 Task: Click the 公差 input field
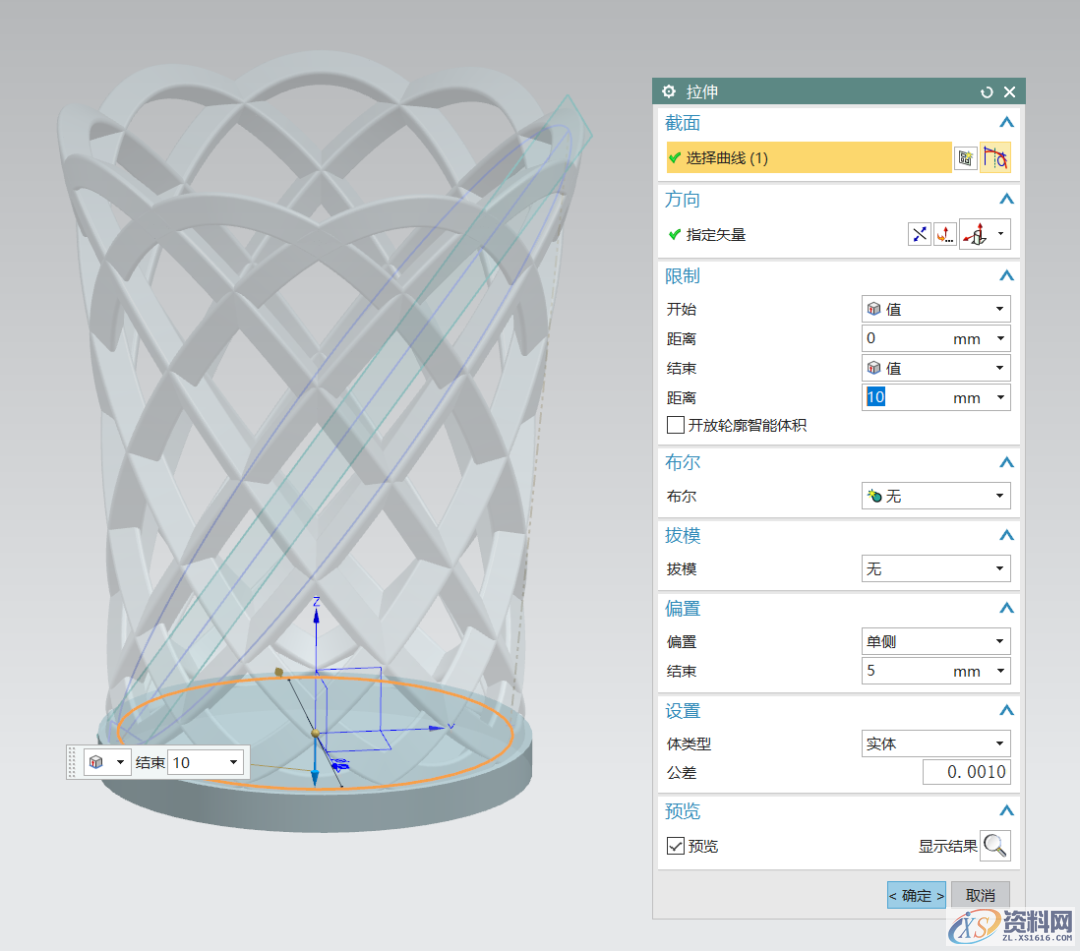coord(966,773)
